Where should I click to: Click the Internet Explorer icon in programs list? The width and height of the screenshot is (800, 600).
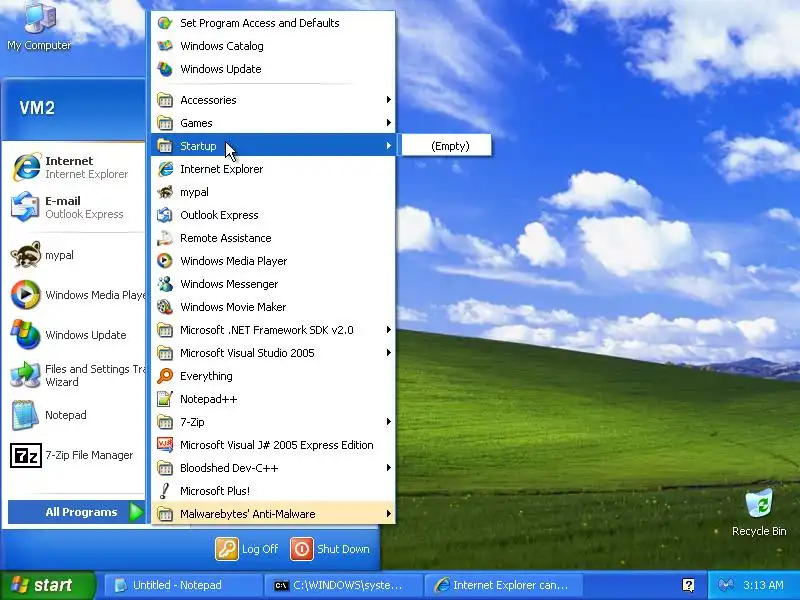tap(165, 169)
